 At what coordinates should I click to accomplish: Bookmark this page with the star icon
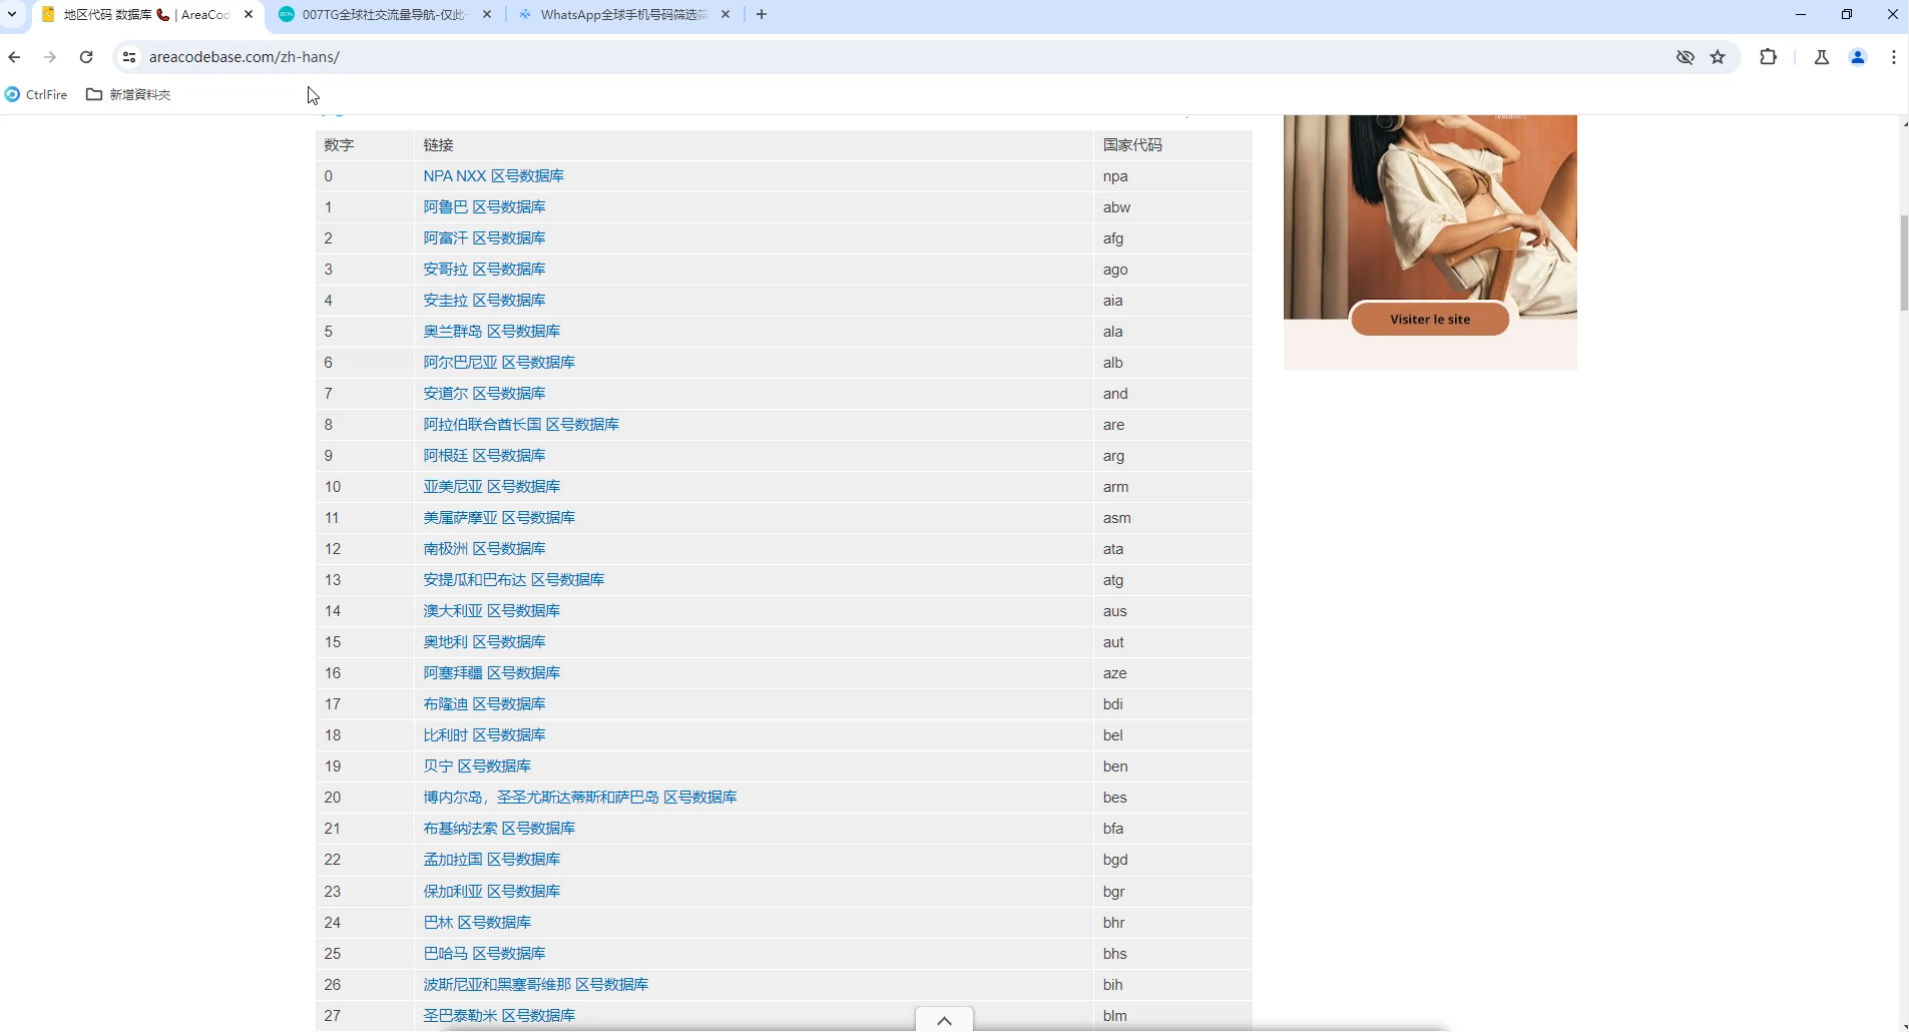(1718, 57)
